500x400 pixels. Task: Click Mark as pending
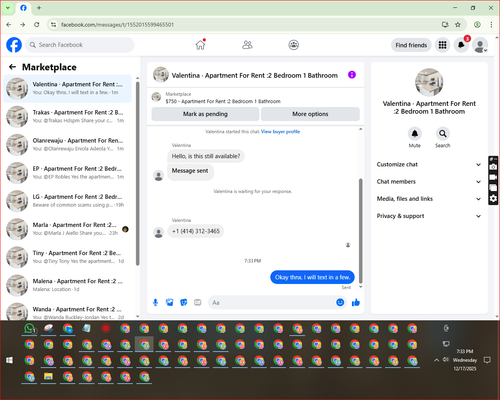(x=205, y=114)
